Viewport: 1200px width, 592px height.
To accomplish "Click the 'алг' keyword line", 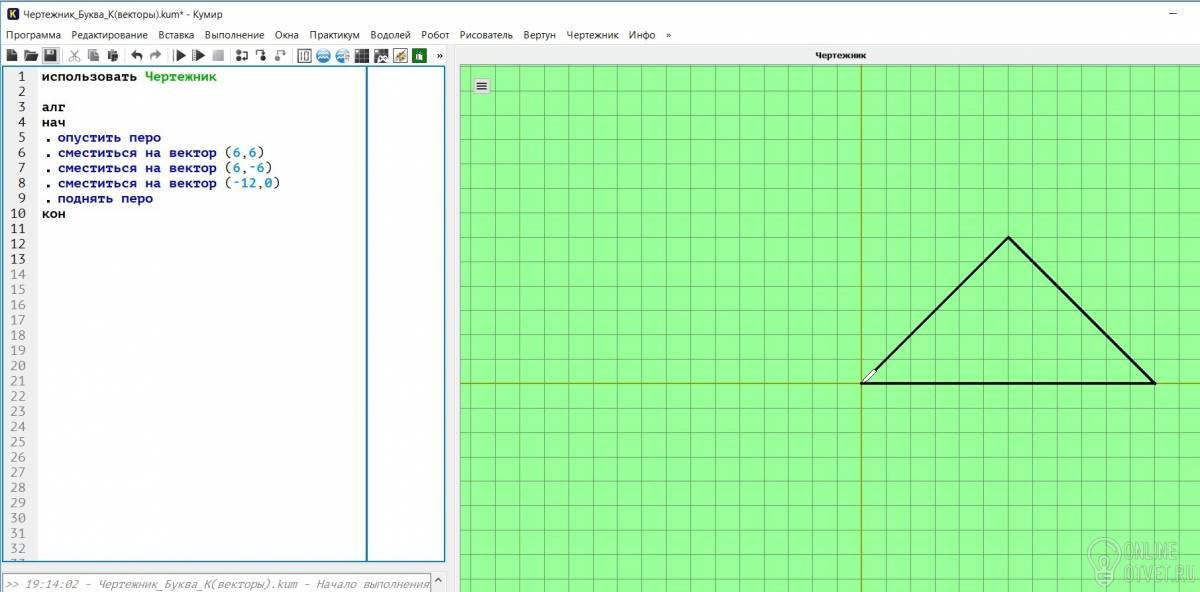I will pos(53,107).
